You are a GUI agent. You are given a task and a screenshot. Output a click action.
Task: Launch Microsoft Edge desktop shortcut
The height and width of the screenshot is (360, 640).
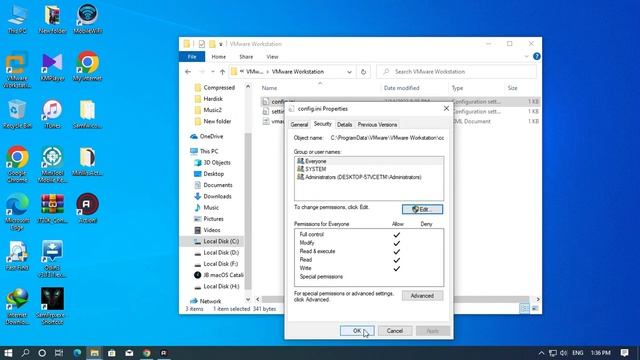click(17, 212)
